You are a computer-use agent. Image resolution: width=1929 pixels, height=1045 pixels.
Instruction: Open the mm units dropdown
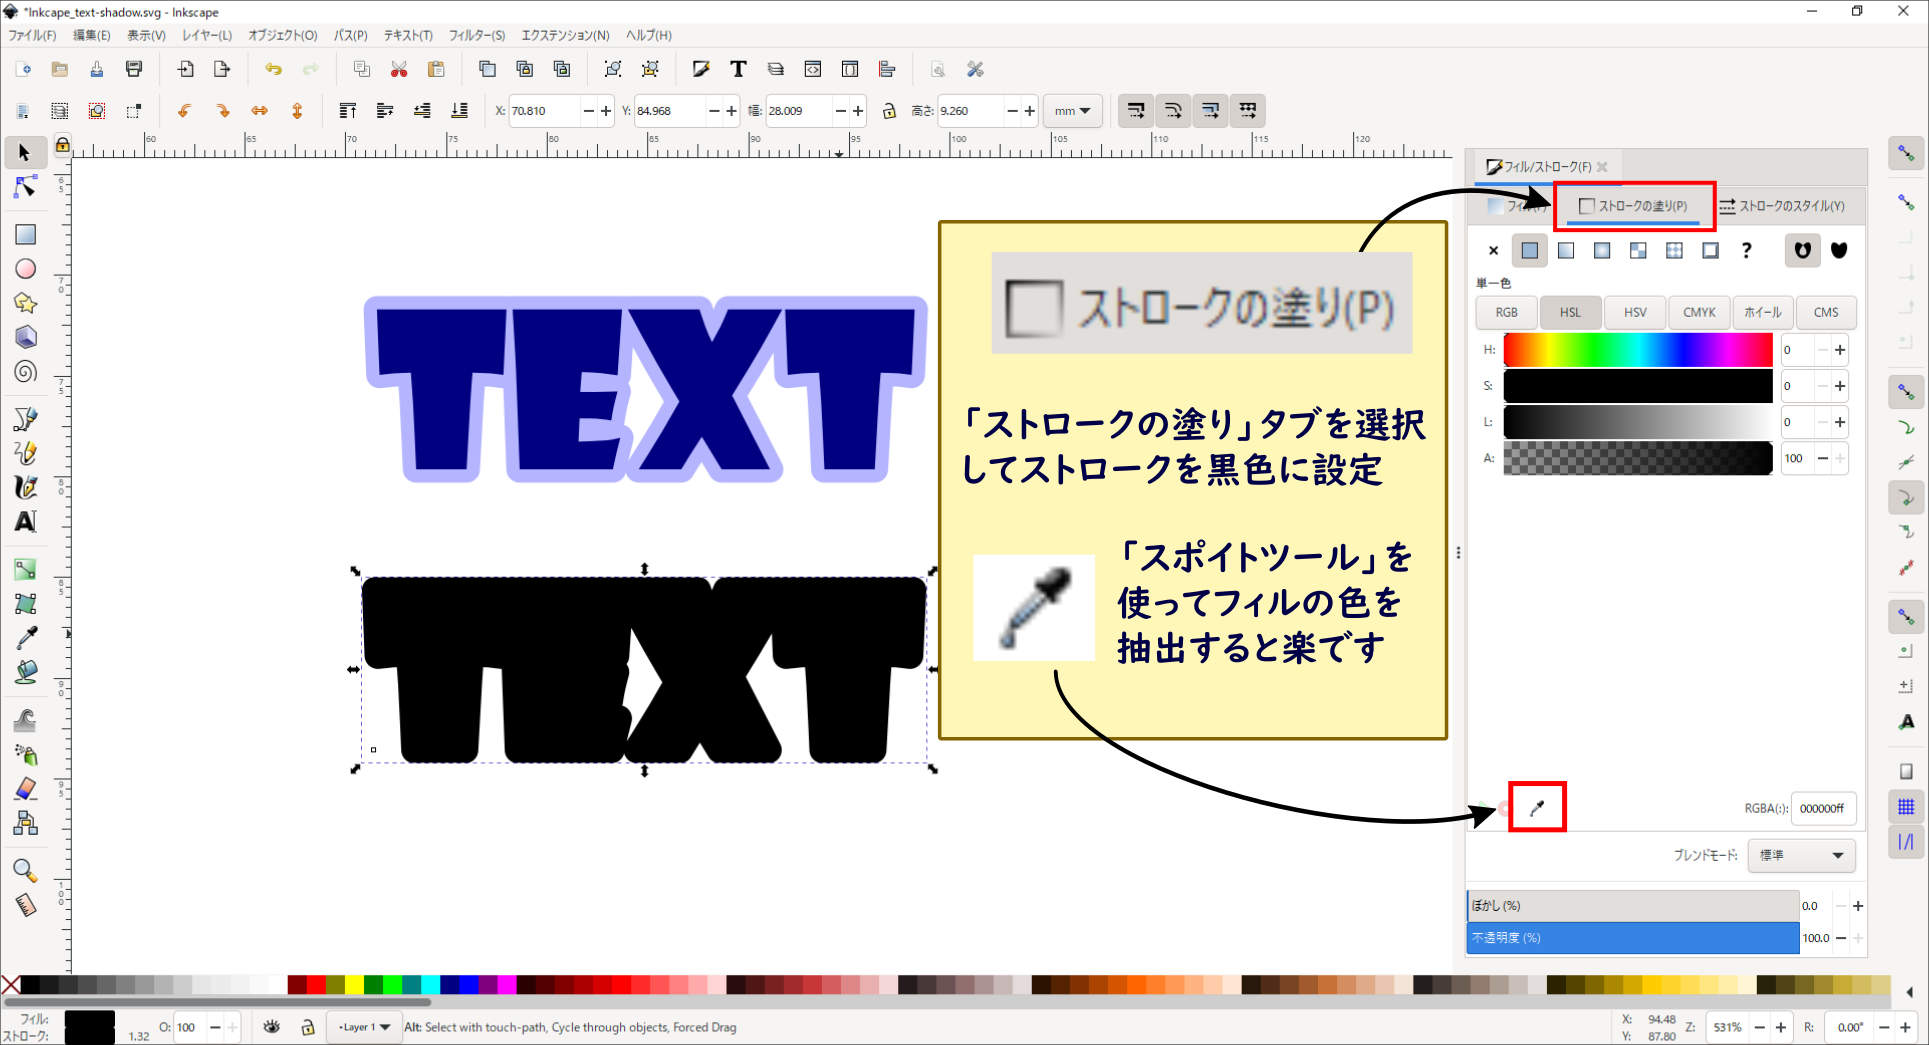1072,110
